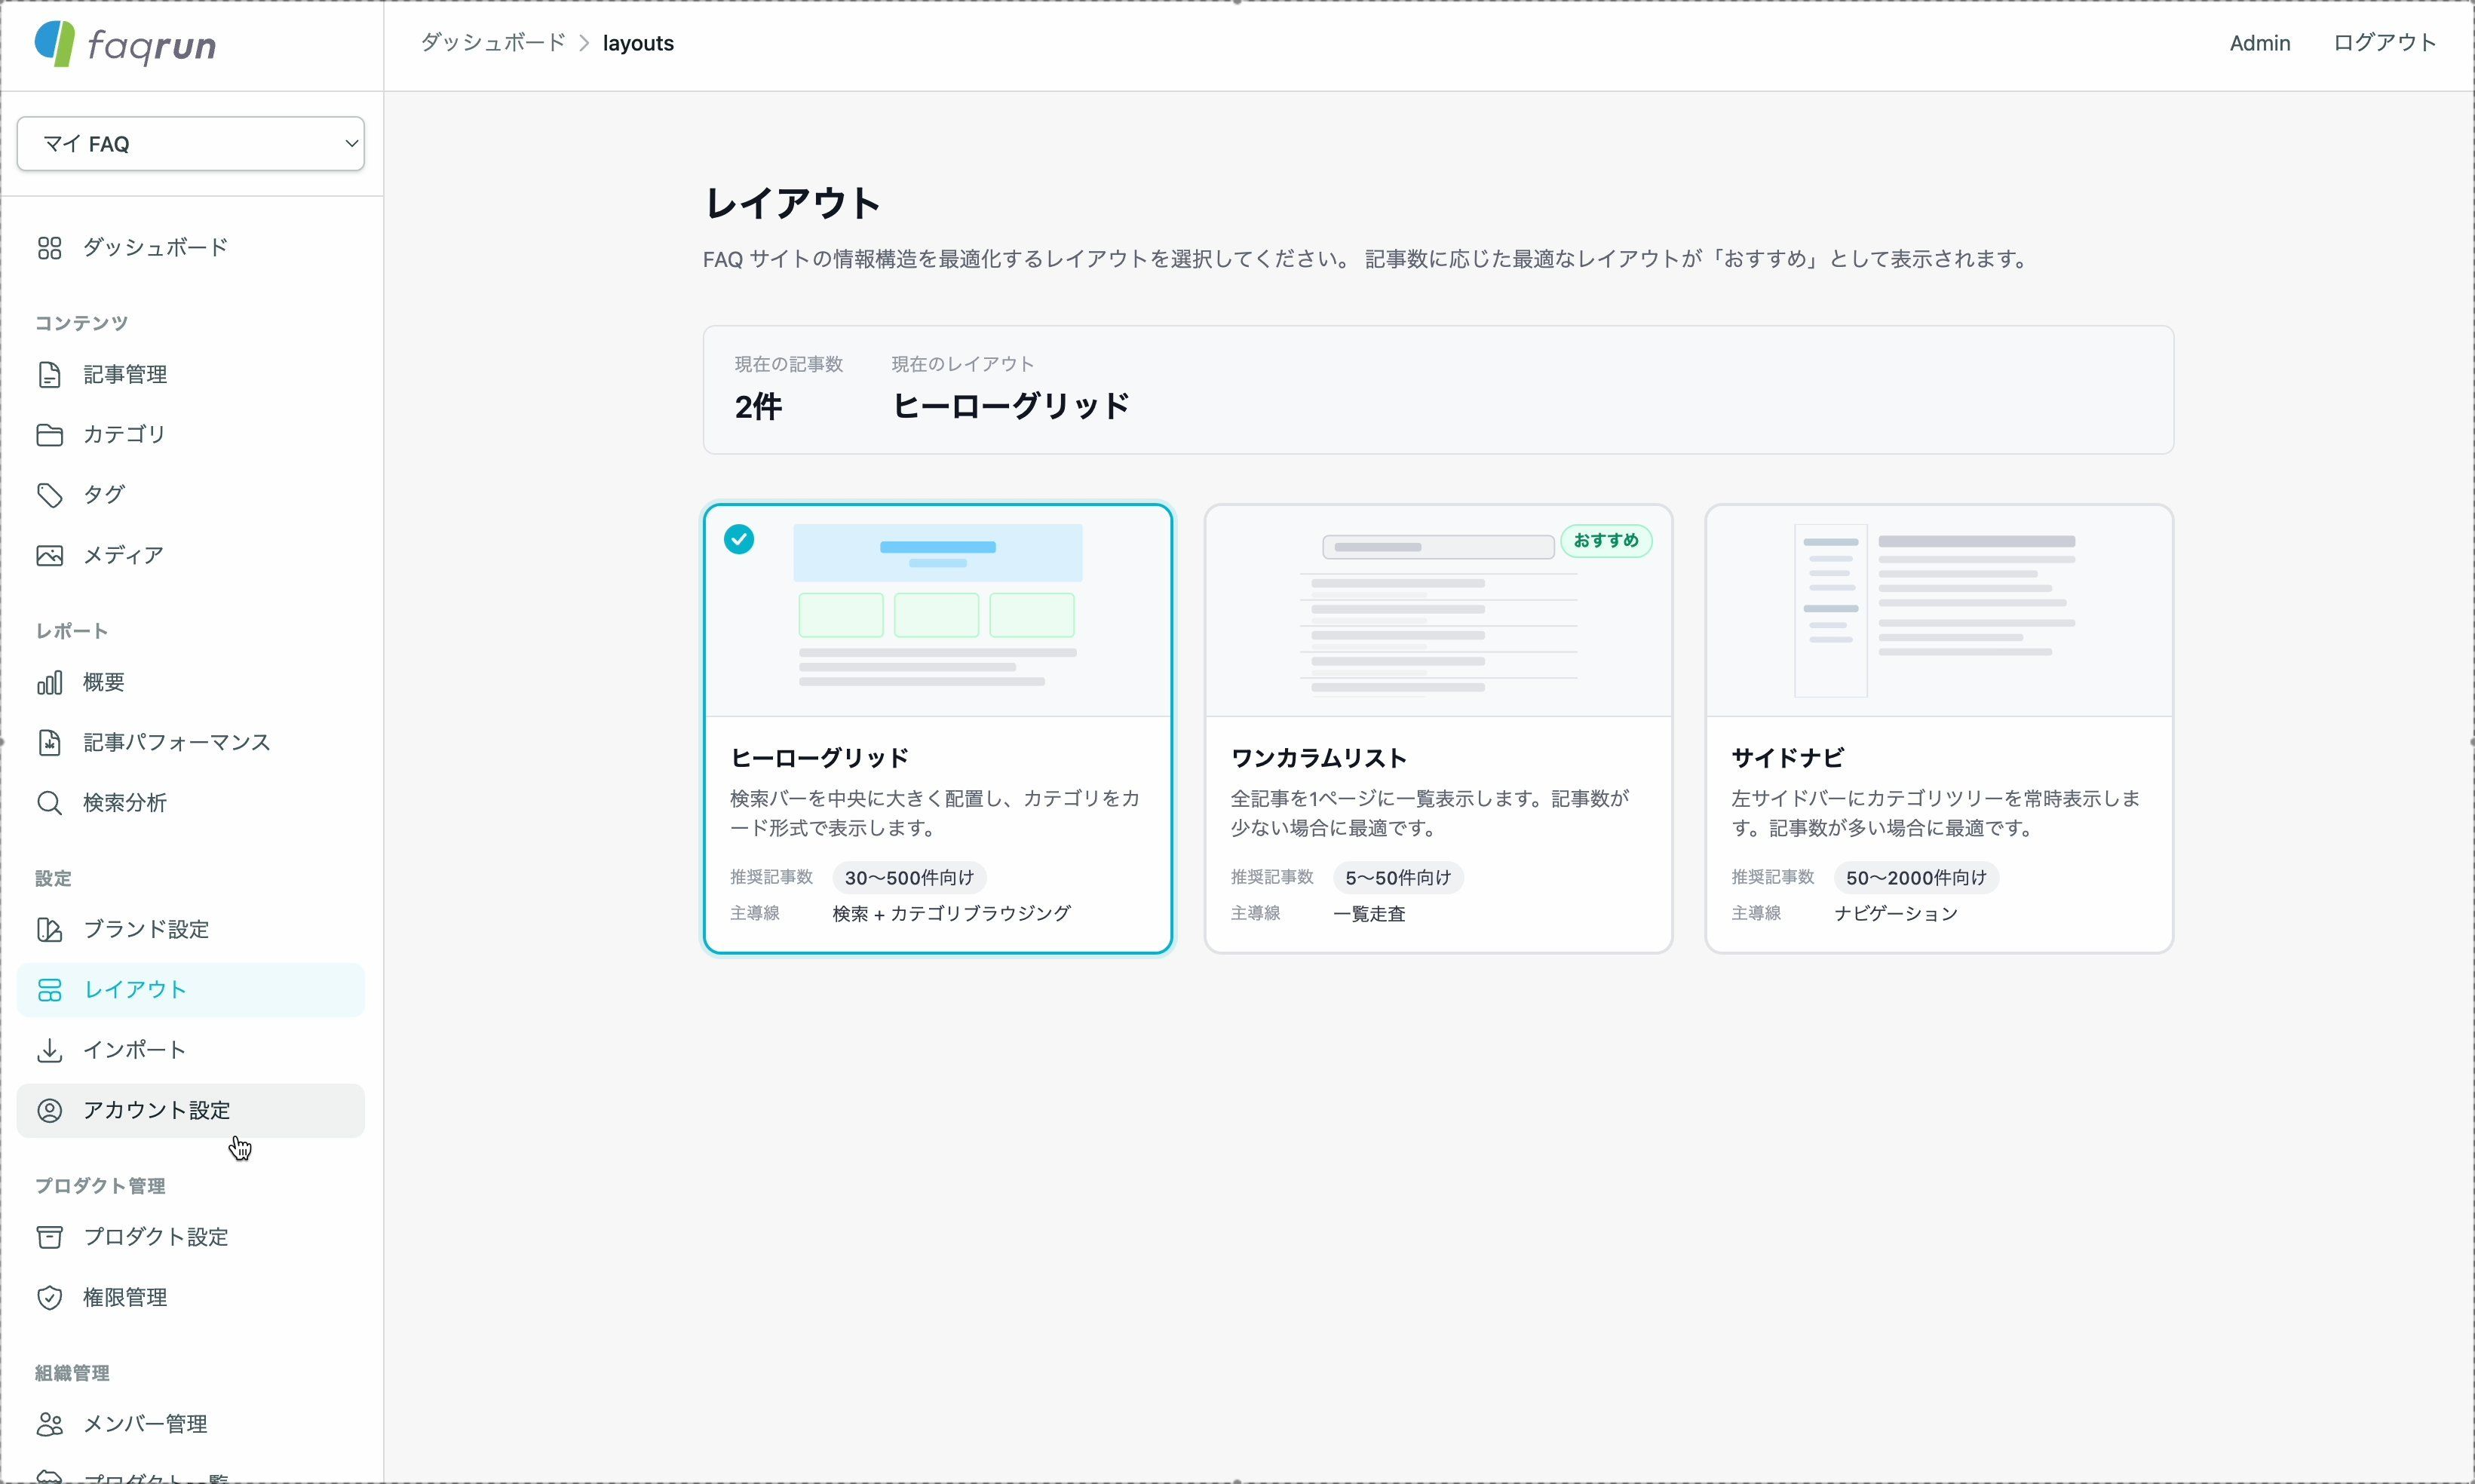
Task: Click the プロダクト設定 box icon
Action: click(x=49, y=1238)
